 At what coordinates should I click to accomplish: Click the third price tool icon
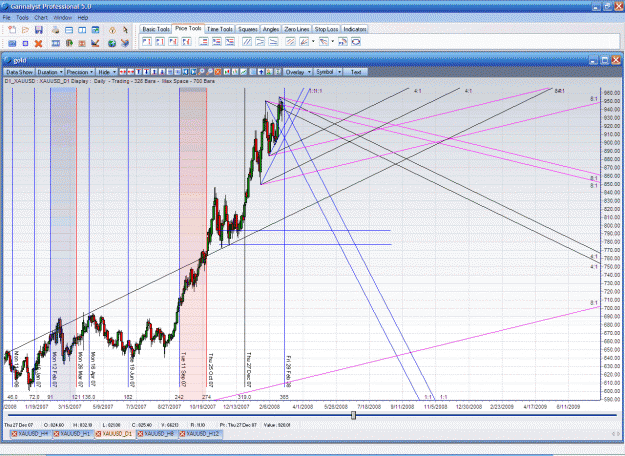pyautogui.click(x=173, y=41)
